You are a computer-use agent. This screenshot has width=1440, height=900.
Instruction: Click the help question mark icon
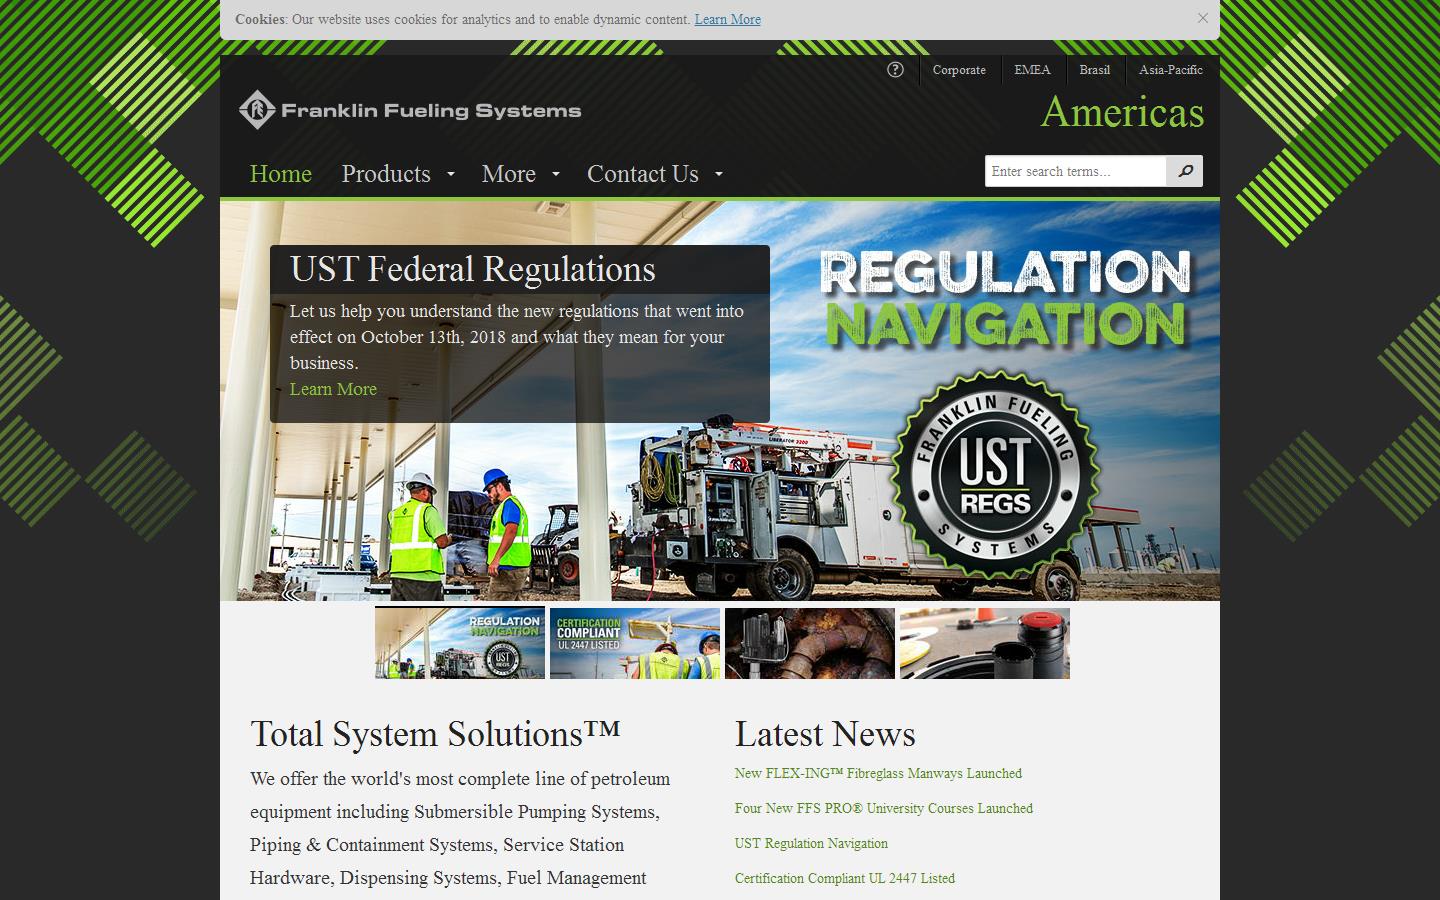pos(894,70)
